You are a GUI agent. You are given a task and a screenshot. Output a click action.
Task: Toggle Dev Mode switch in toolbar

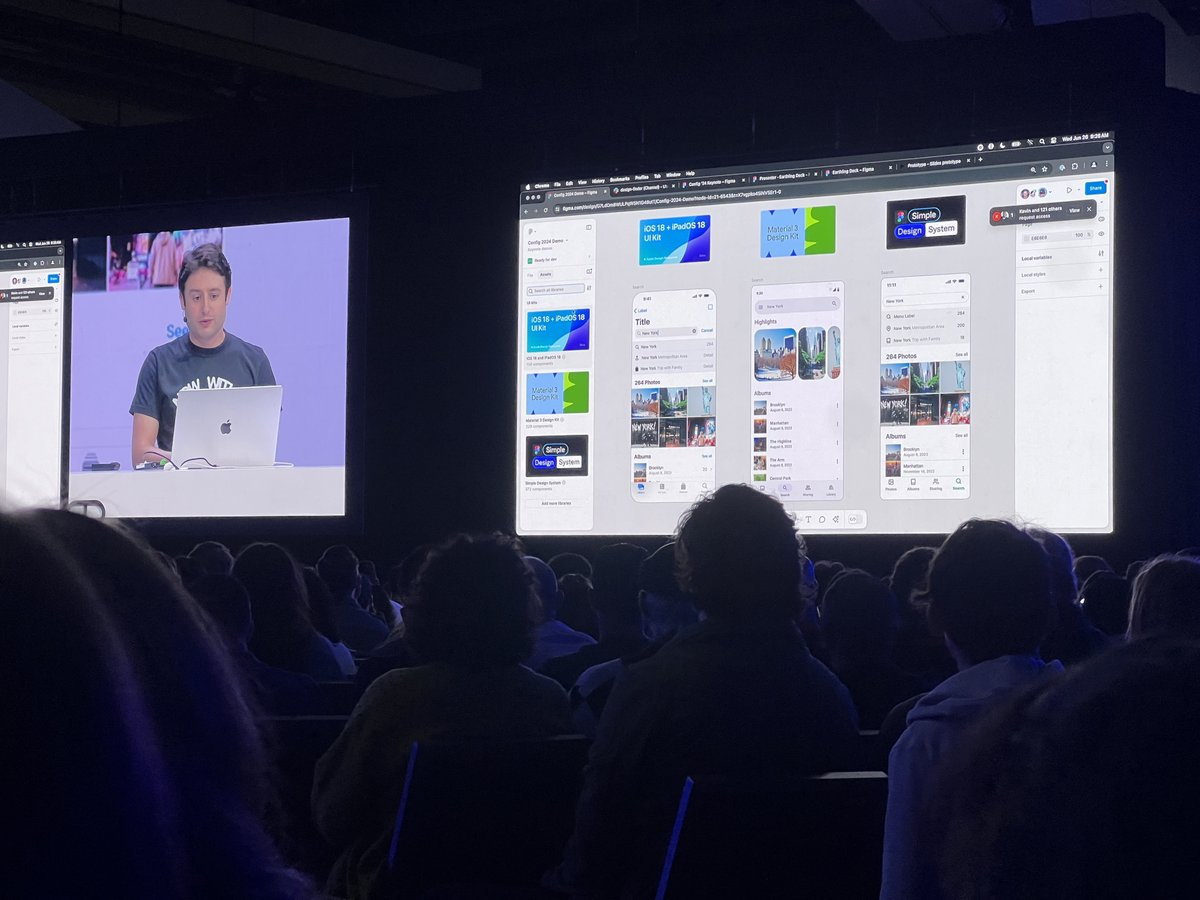(x=853, y=519)
